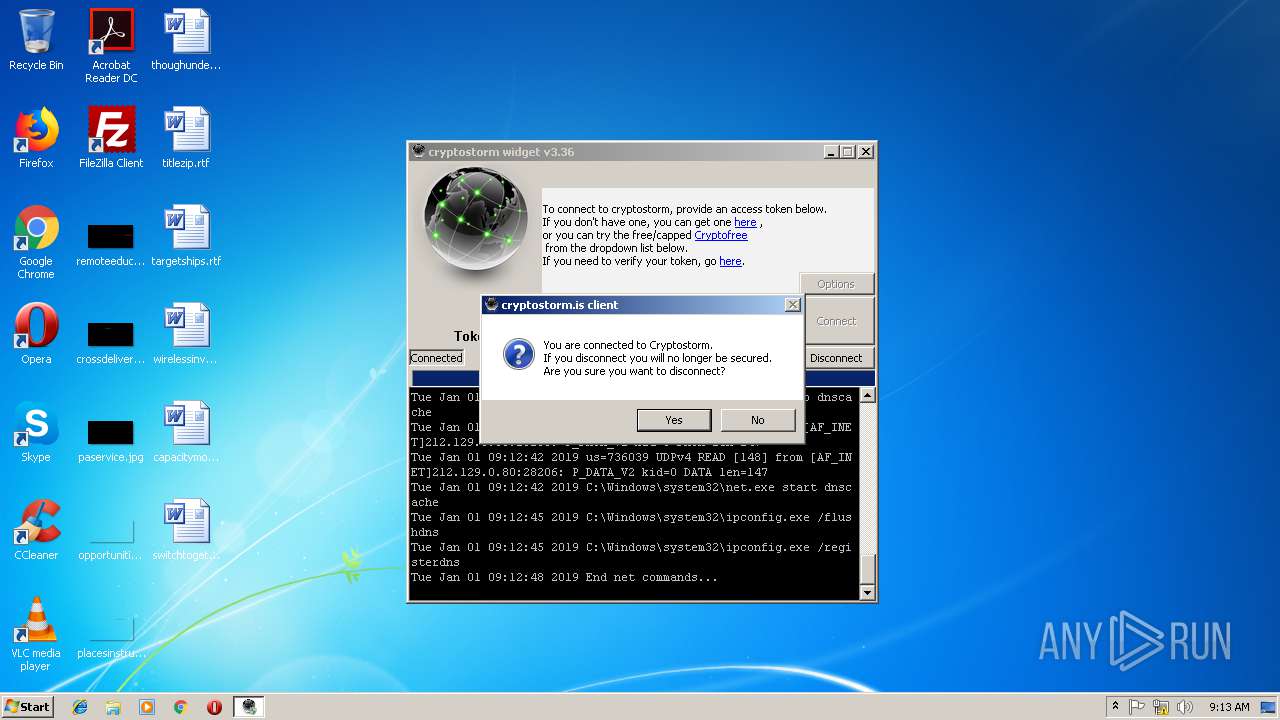The width and height of the screenshot is (1280, 720).
Task: Switch to cryptostorm widget taskbar button
Action: click(248, 707)
